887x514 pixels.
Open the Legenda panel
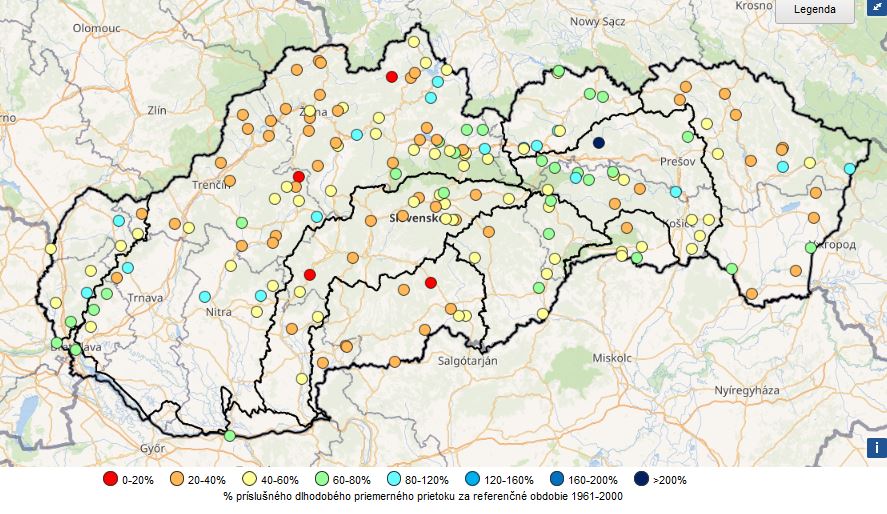tap(815, 9)
